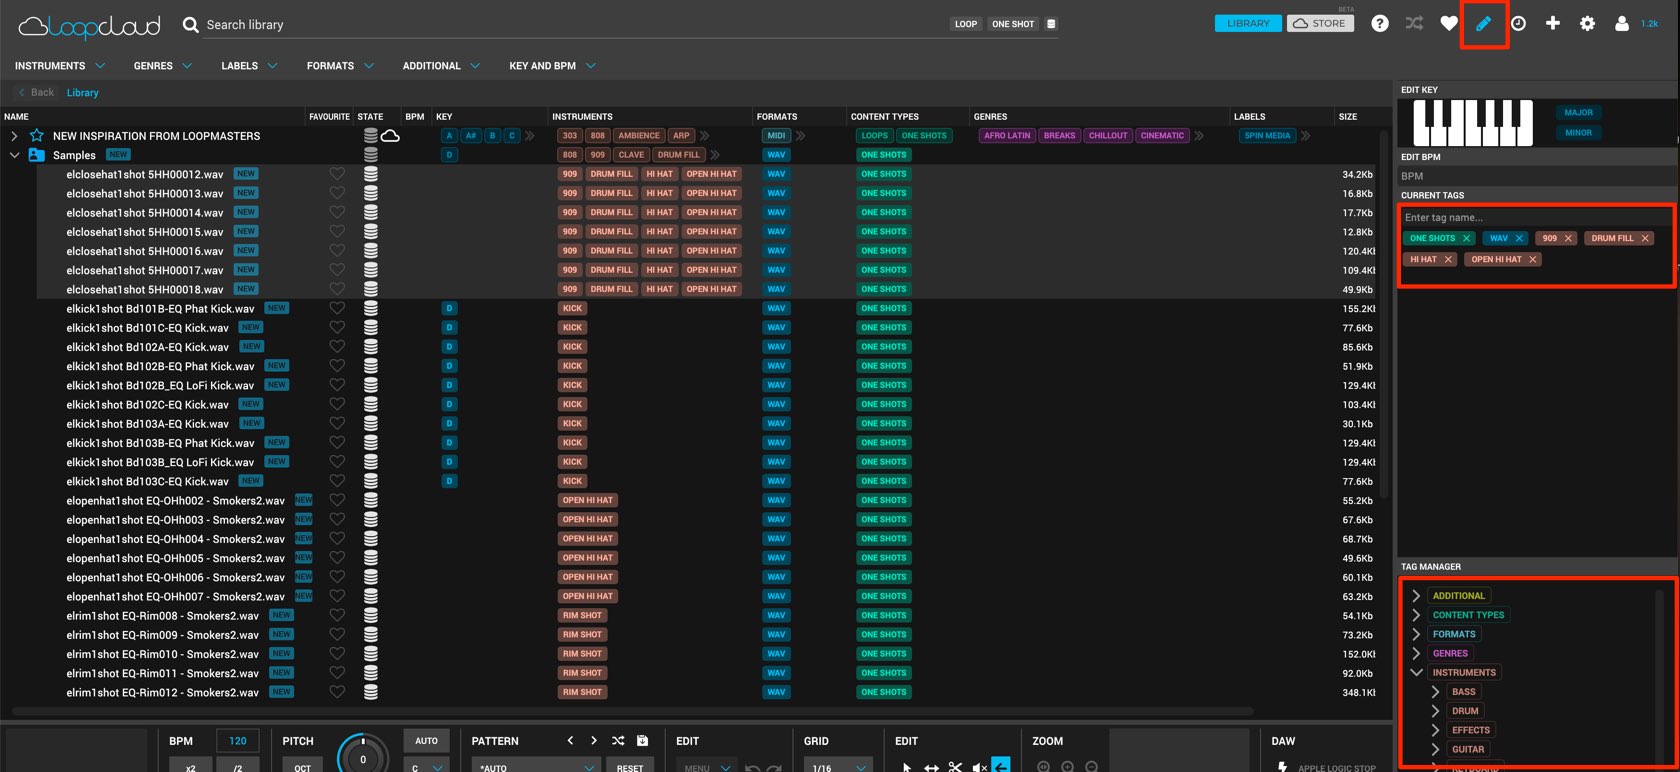Open the FORMATS filter dropdown

tap(340, 66)
